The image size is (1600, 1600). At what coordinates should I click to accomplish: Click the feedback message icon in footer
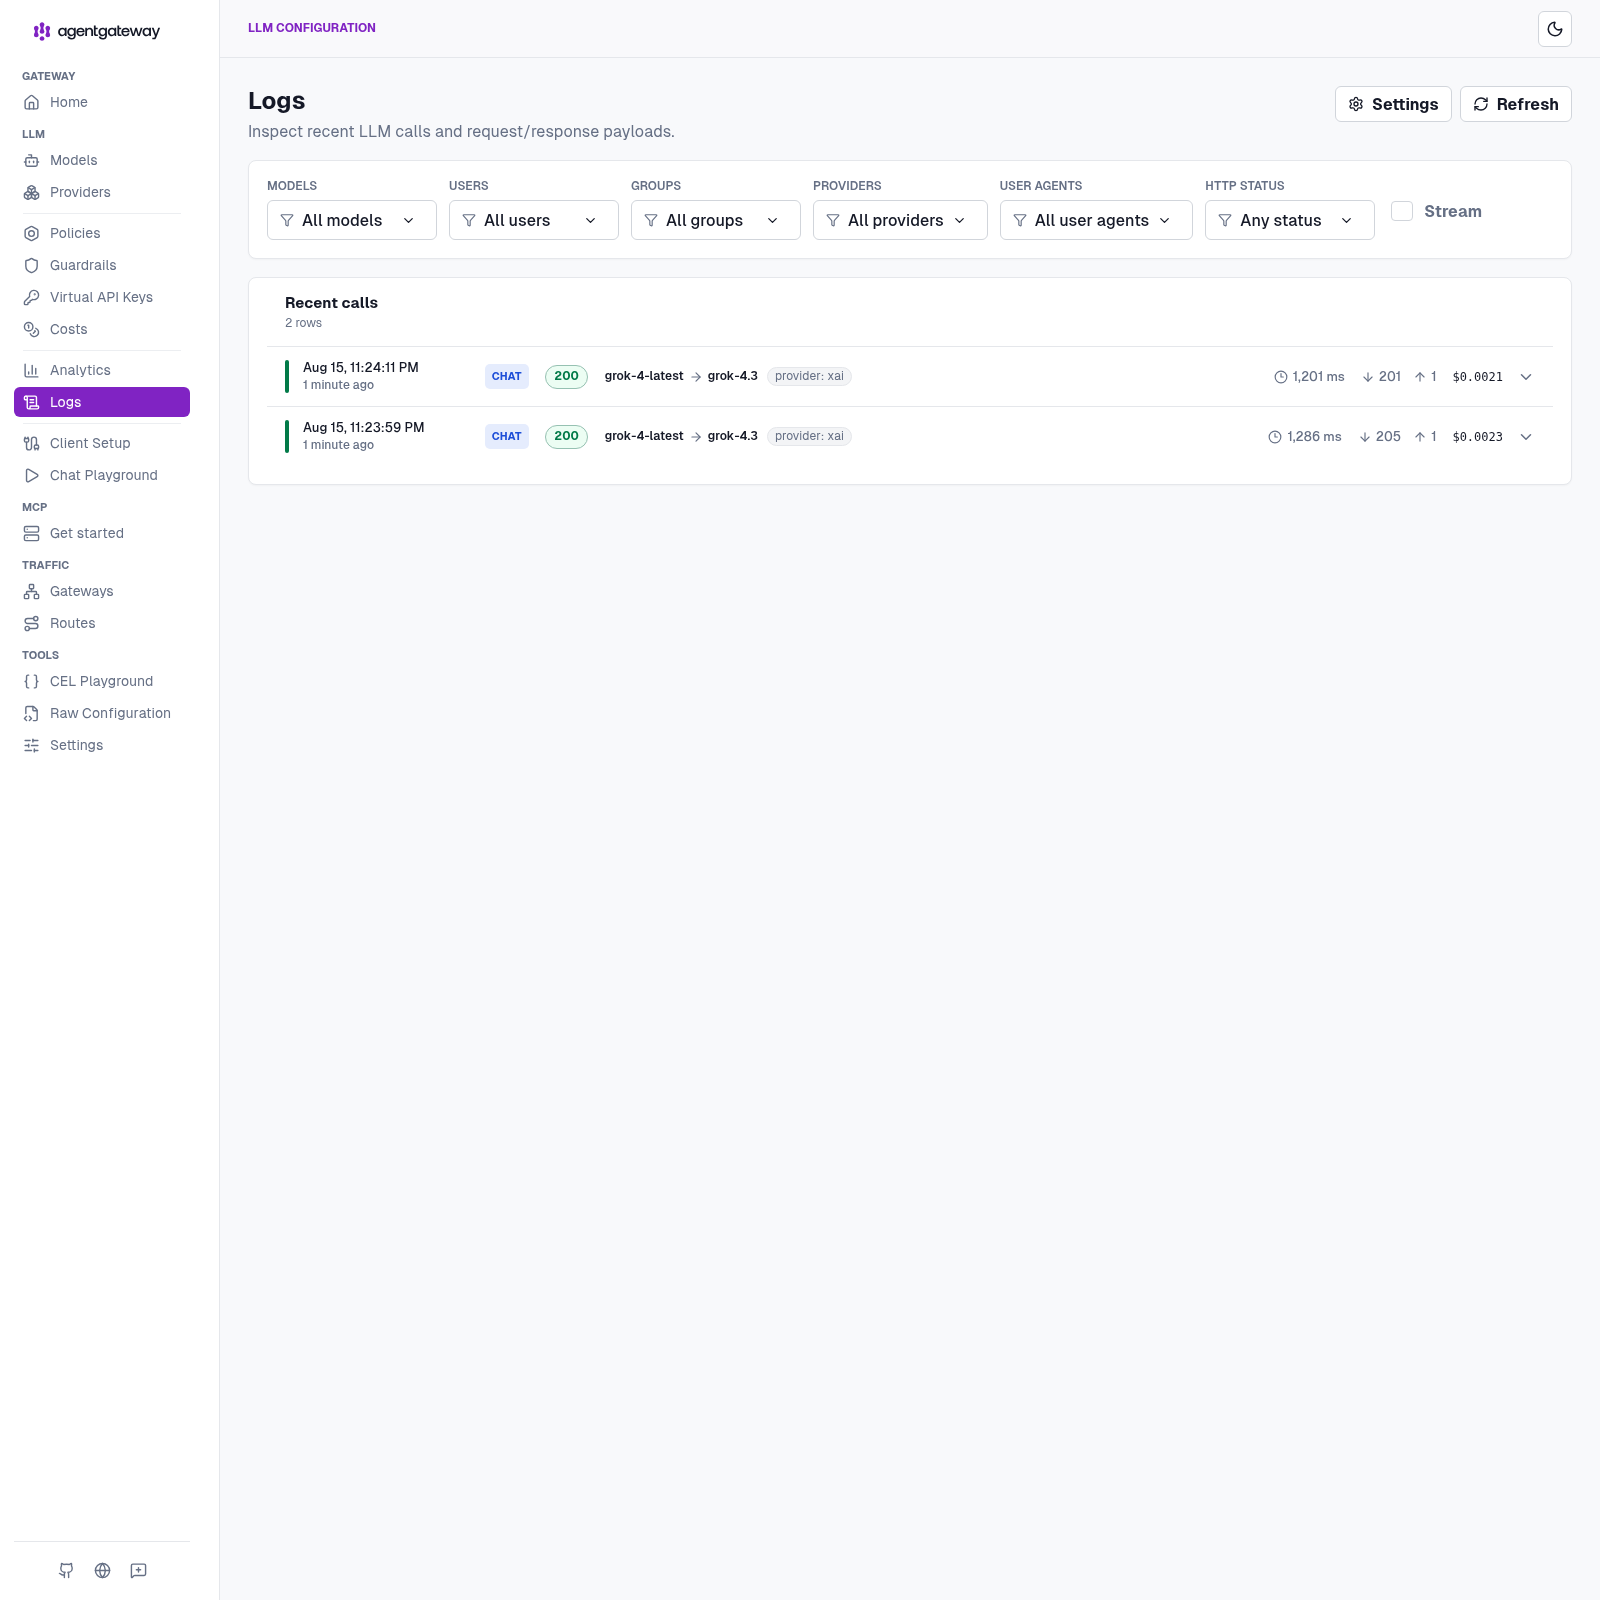pyautogui.click(x=139, y=1570)
